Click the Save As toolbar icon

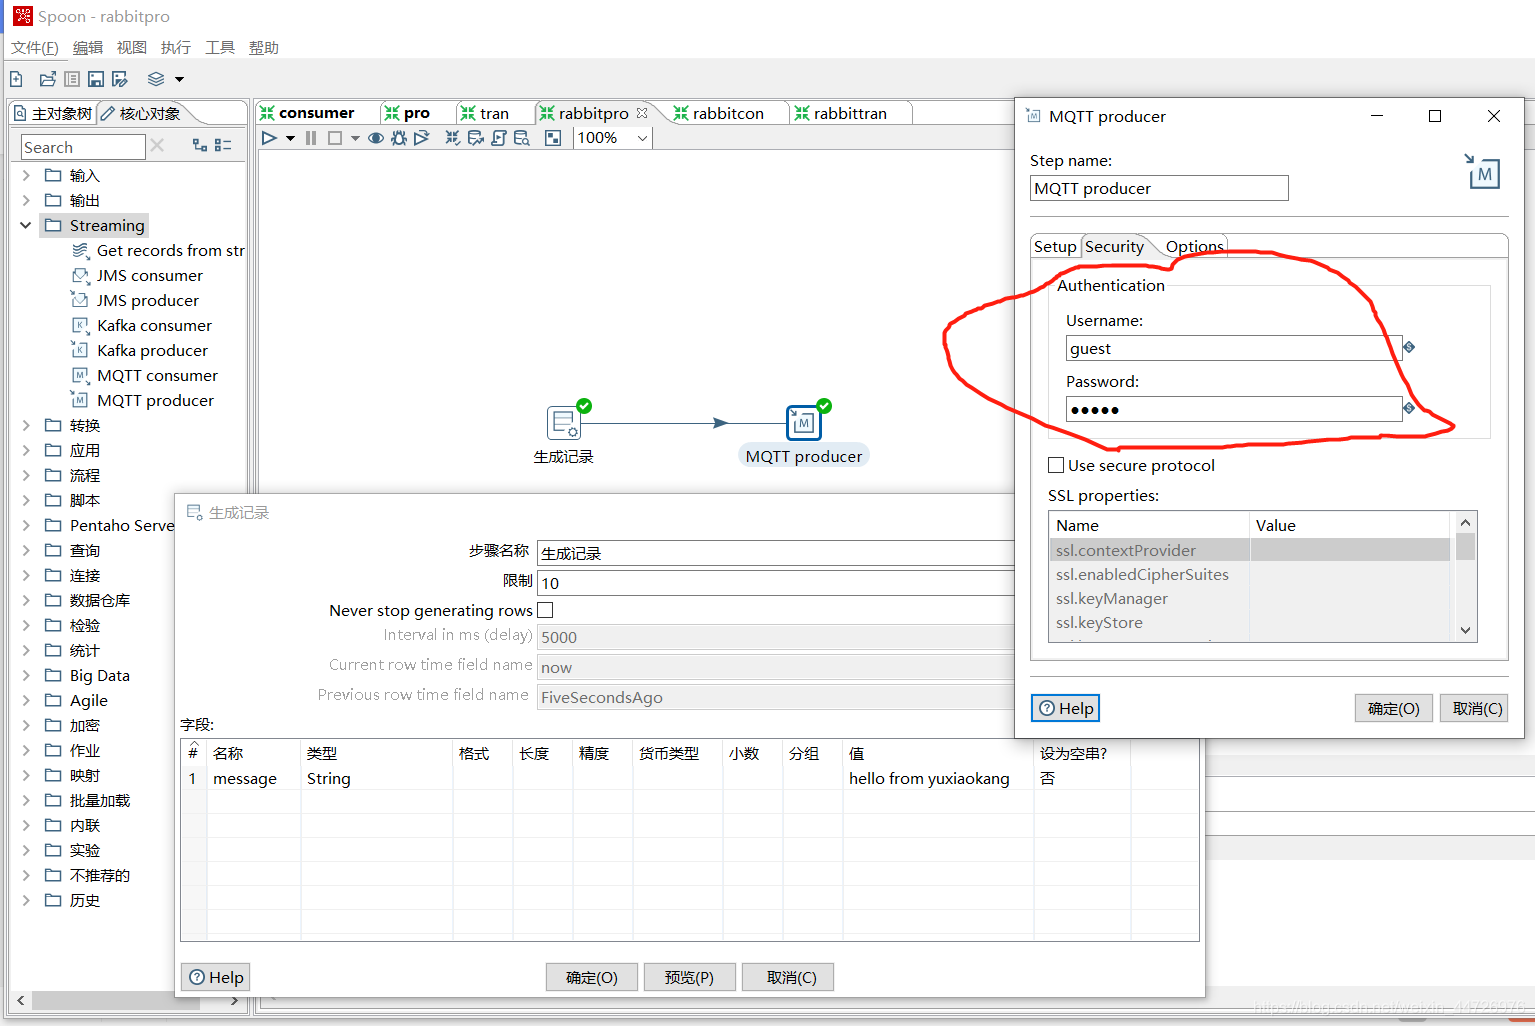click(x=120, y=79)
